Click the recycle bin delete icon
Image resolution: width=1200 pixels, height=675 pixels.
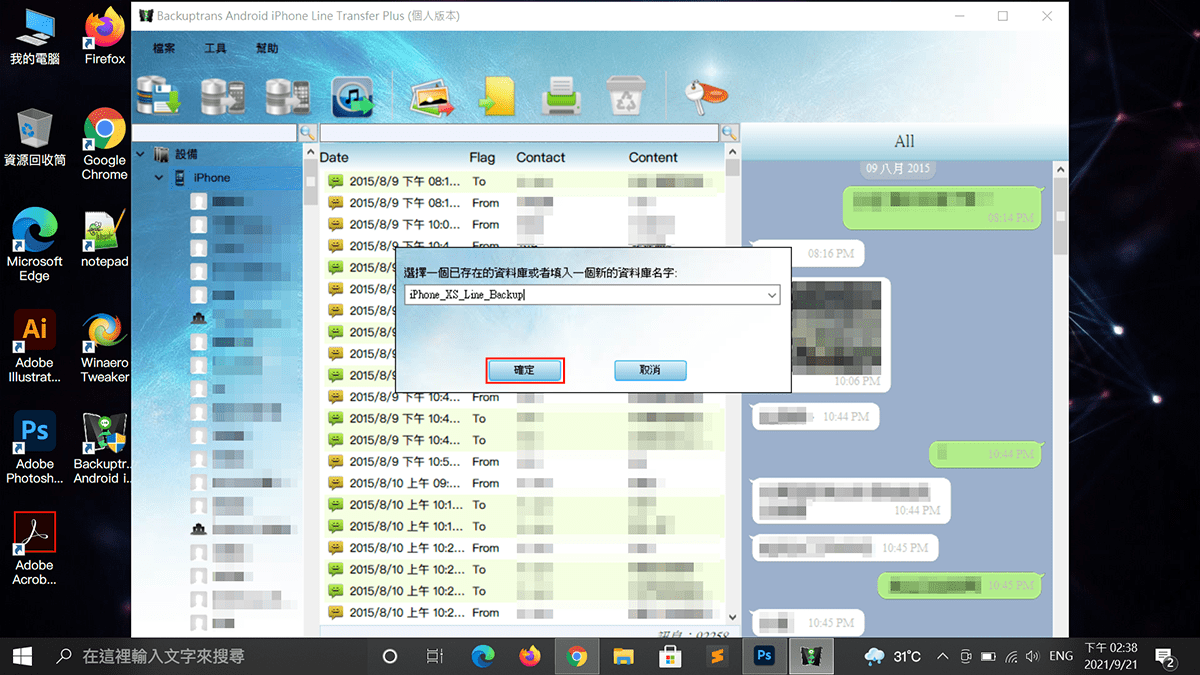pos(626,96)
